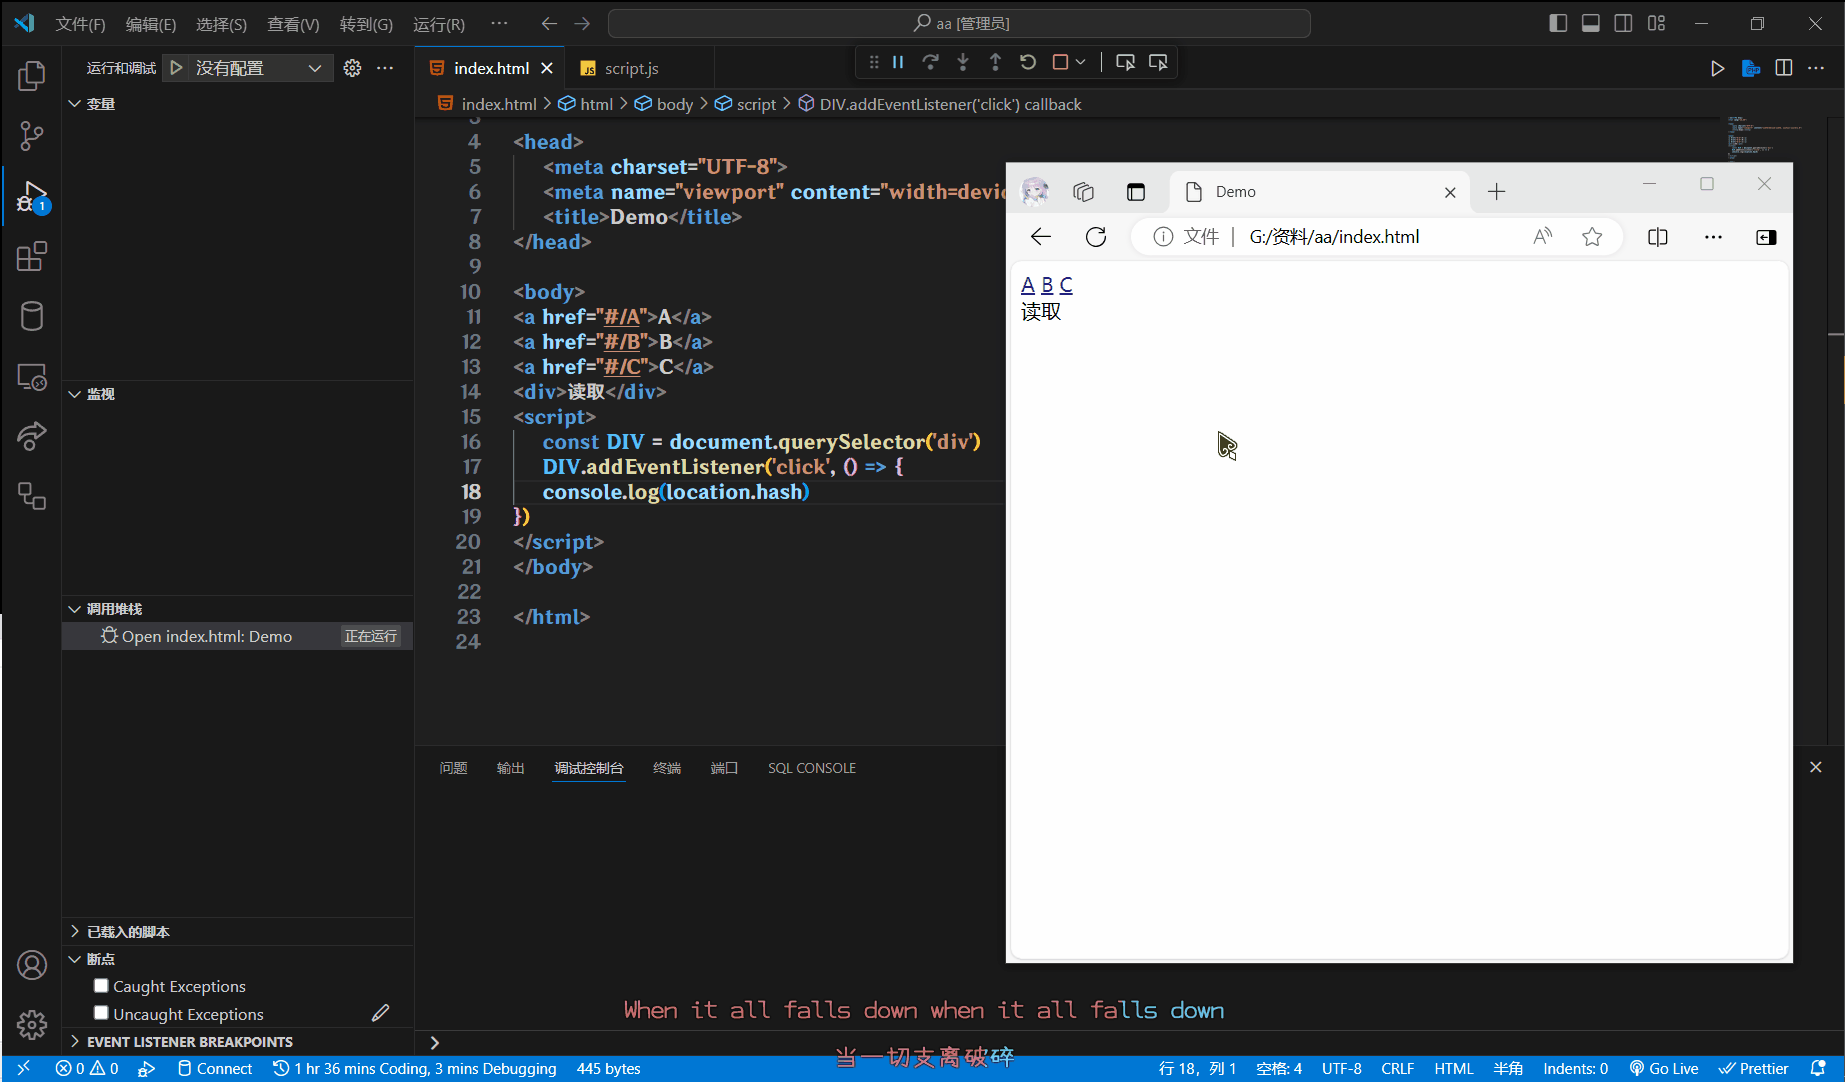Start debugging with the green play button
Image resolution: width=1845 pixels, height=1082 pixels.
click(176, 68)
